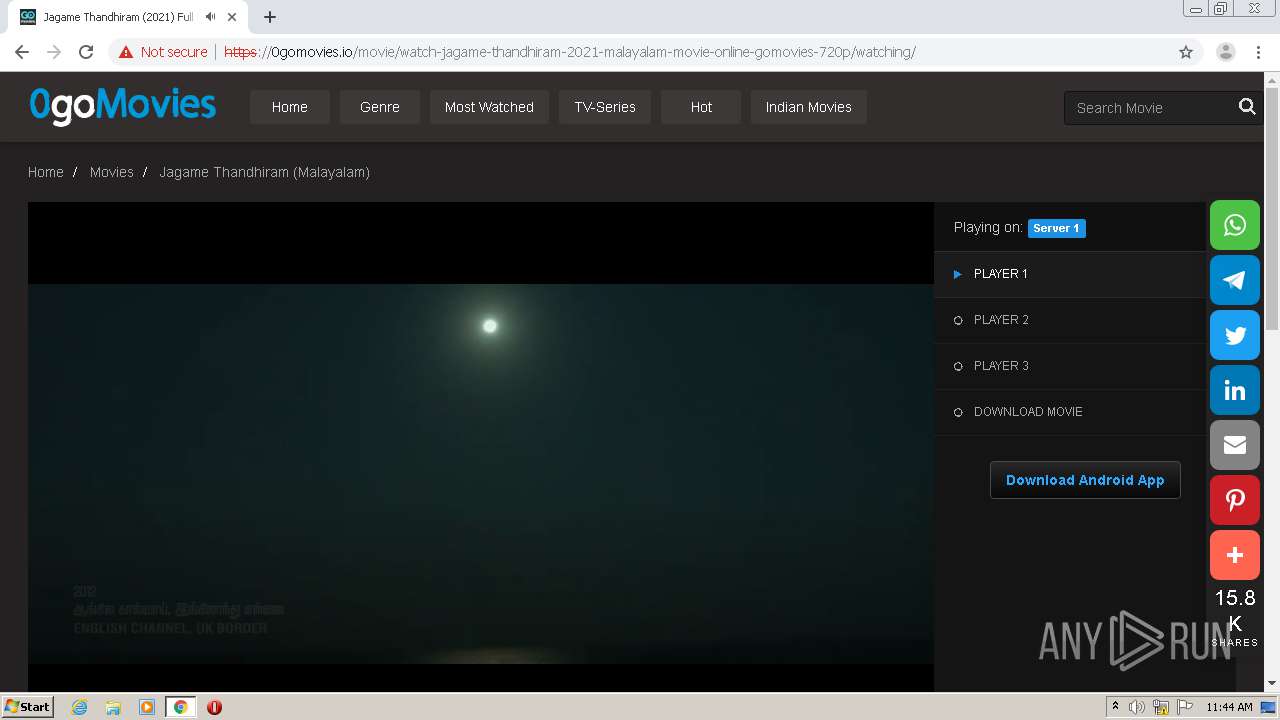Launch media player from taskbar
The height and width of the screenshot is (720, 1280).
147,707
